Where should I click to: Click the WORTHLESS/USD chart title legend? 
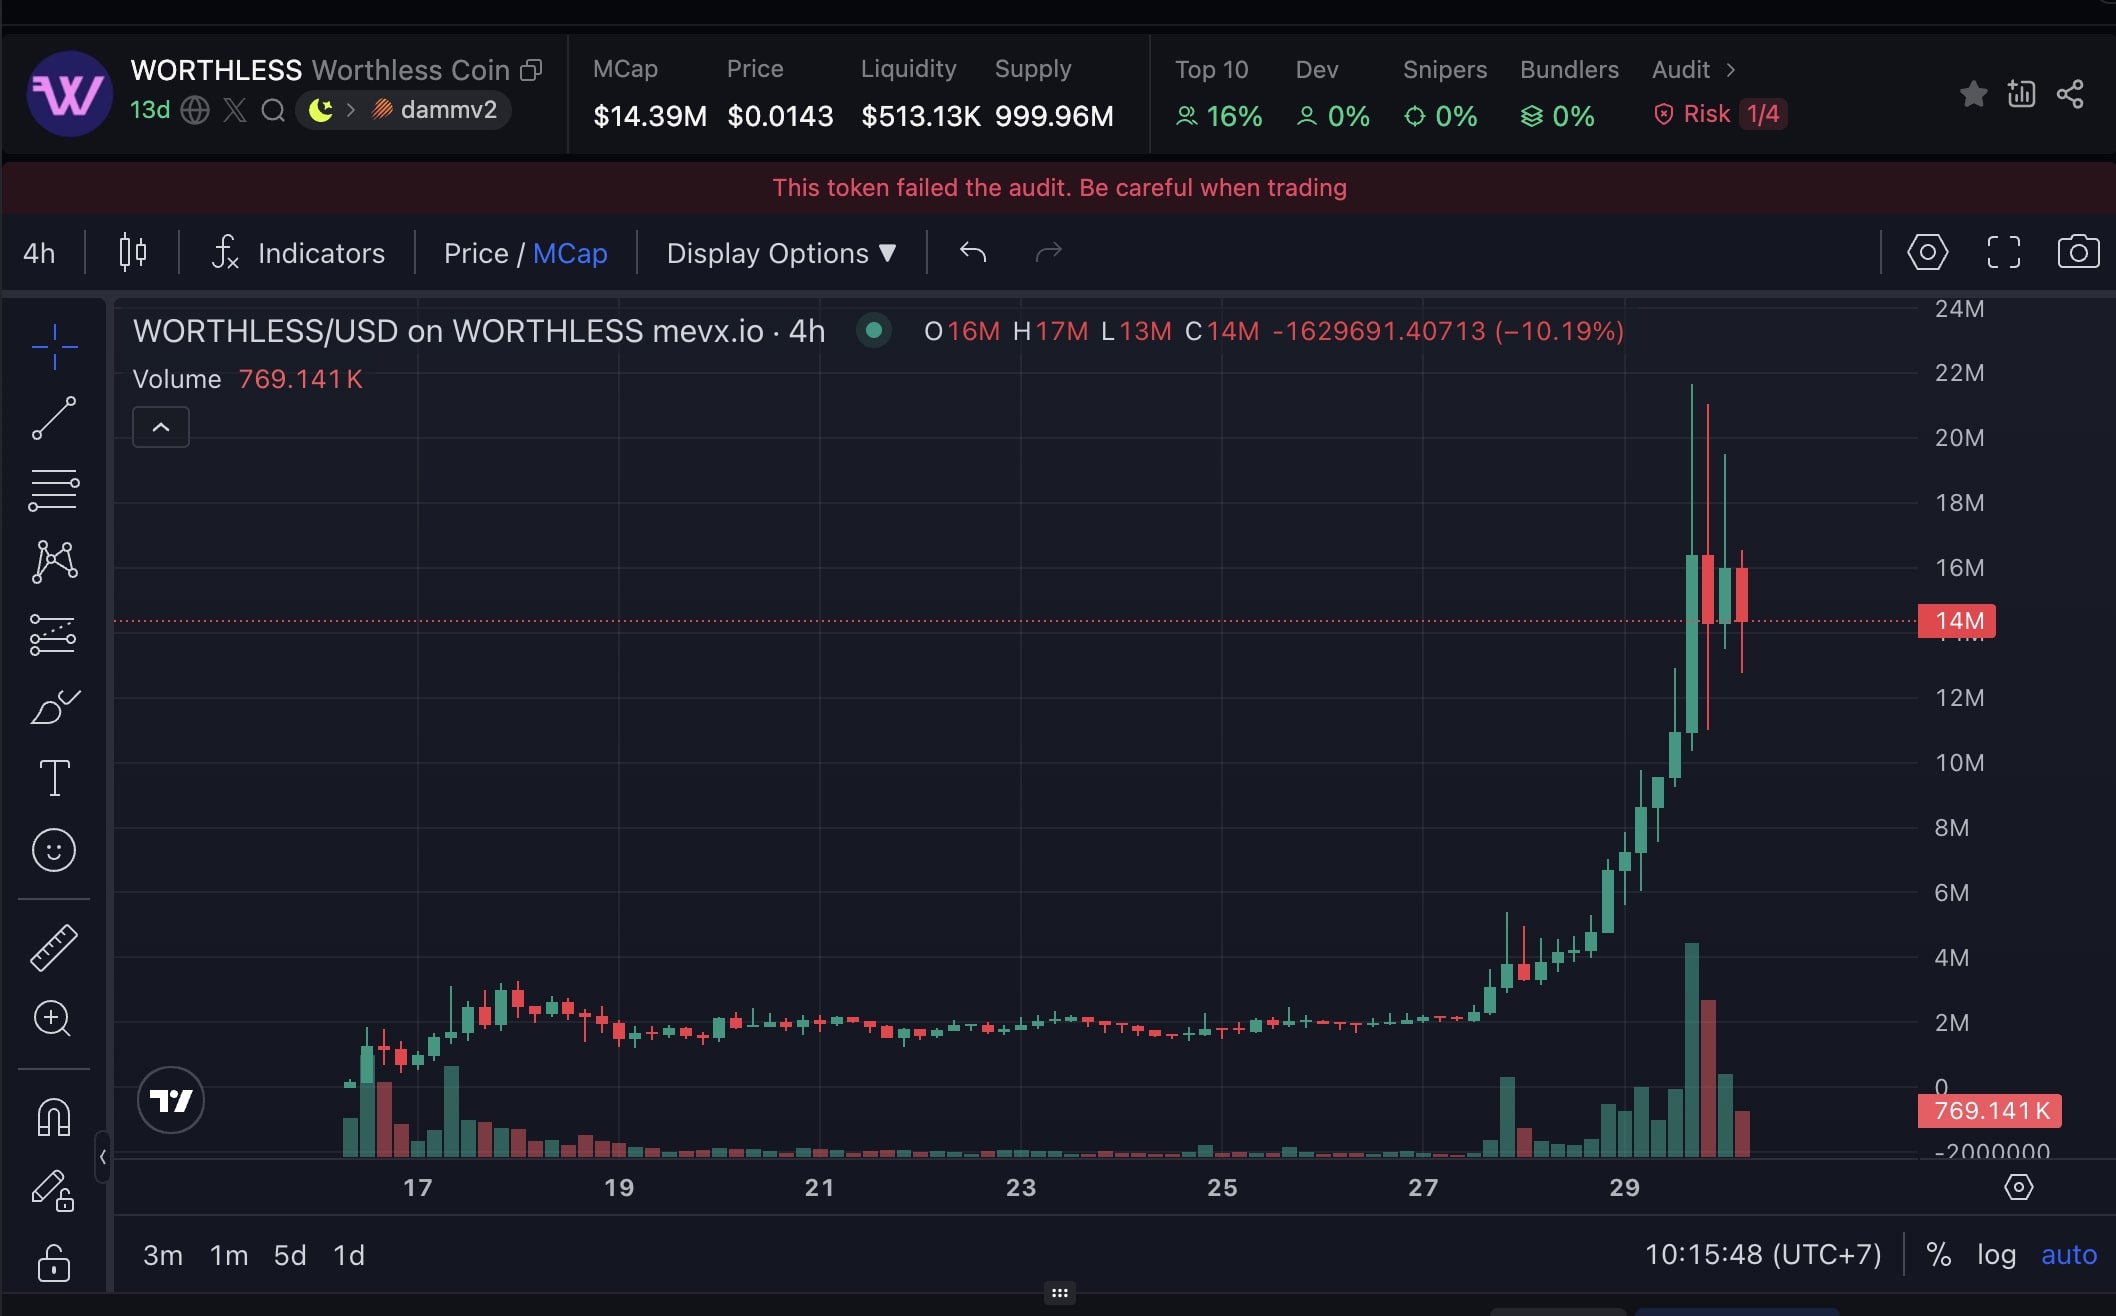(x=479, y=331)
